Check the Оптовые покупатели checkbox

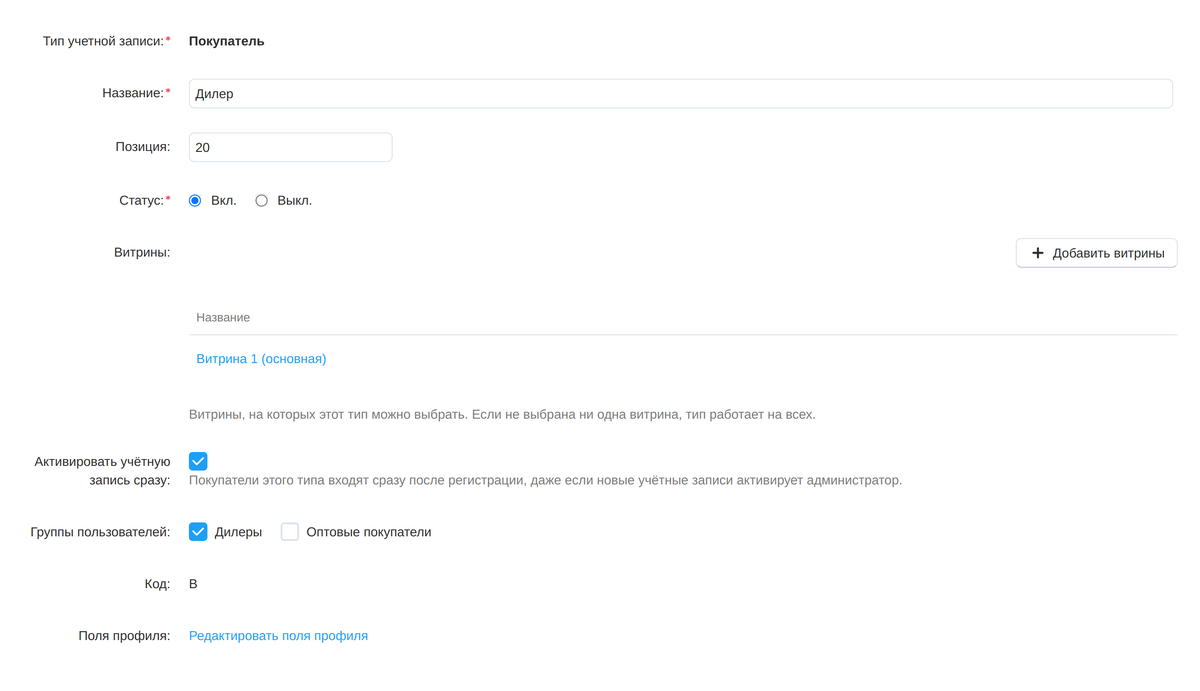click(x=290, y=532)
